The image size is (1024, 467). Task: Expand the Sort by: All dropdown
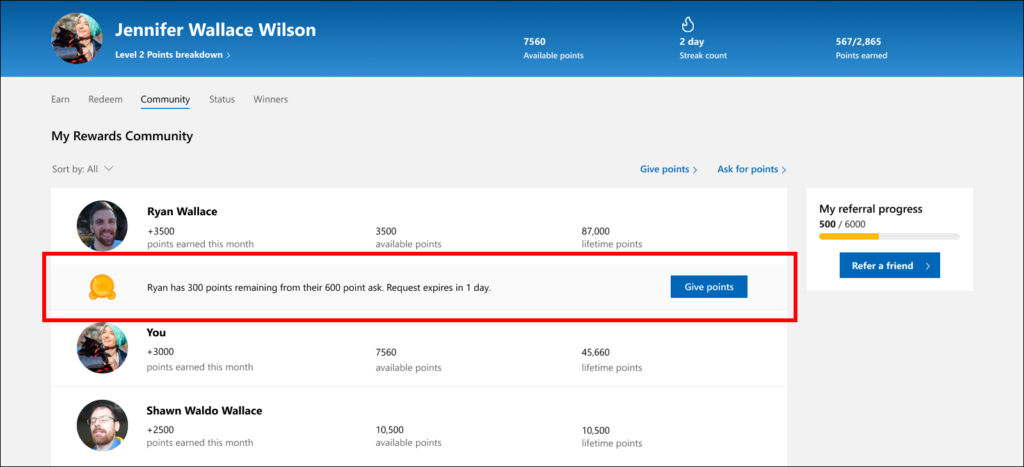click(82, 169)
